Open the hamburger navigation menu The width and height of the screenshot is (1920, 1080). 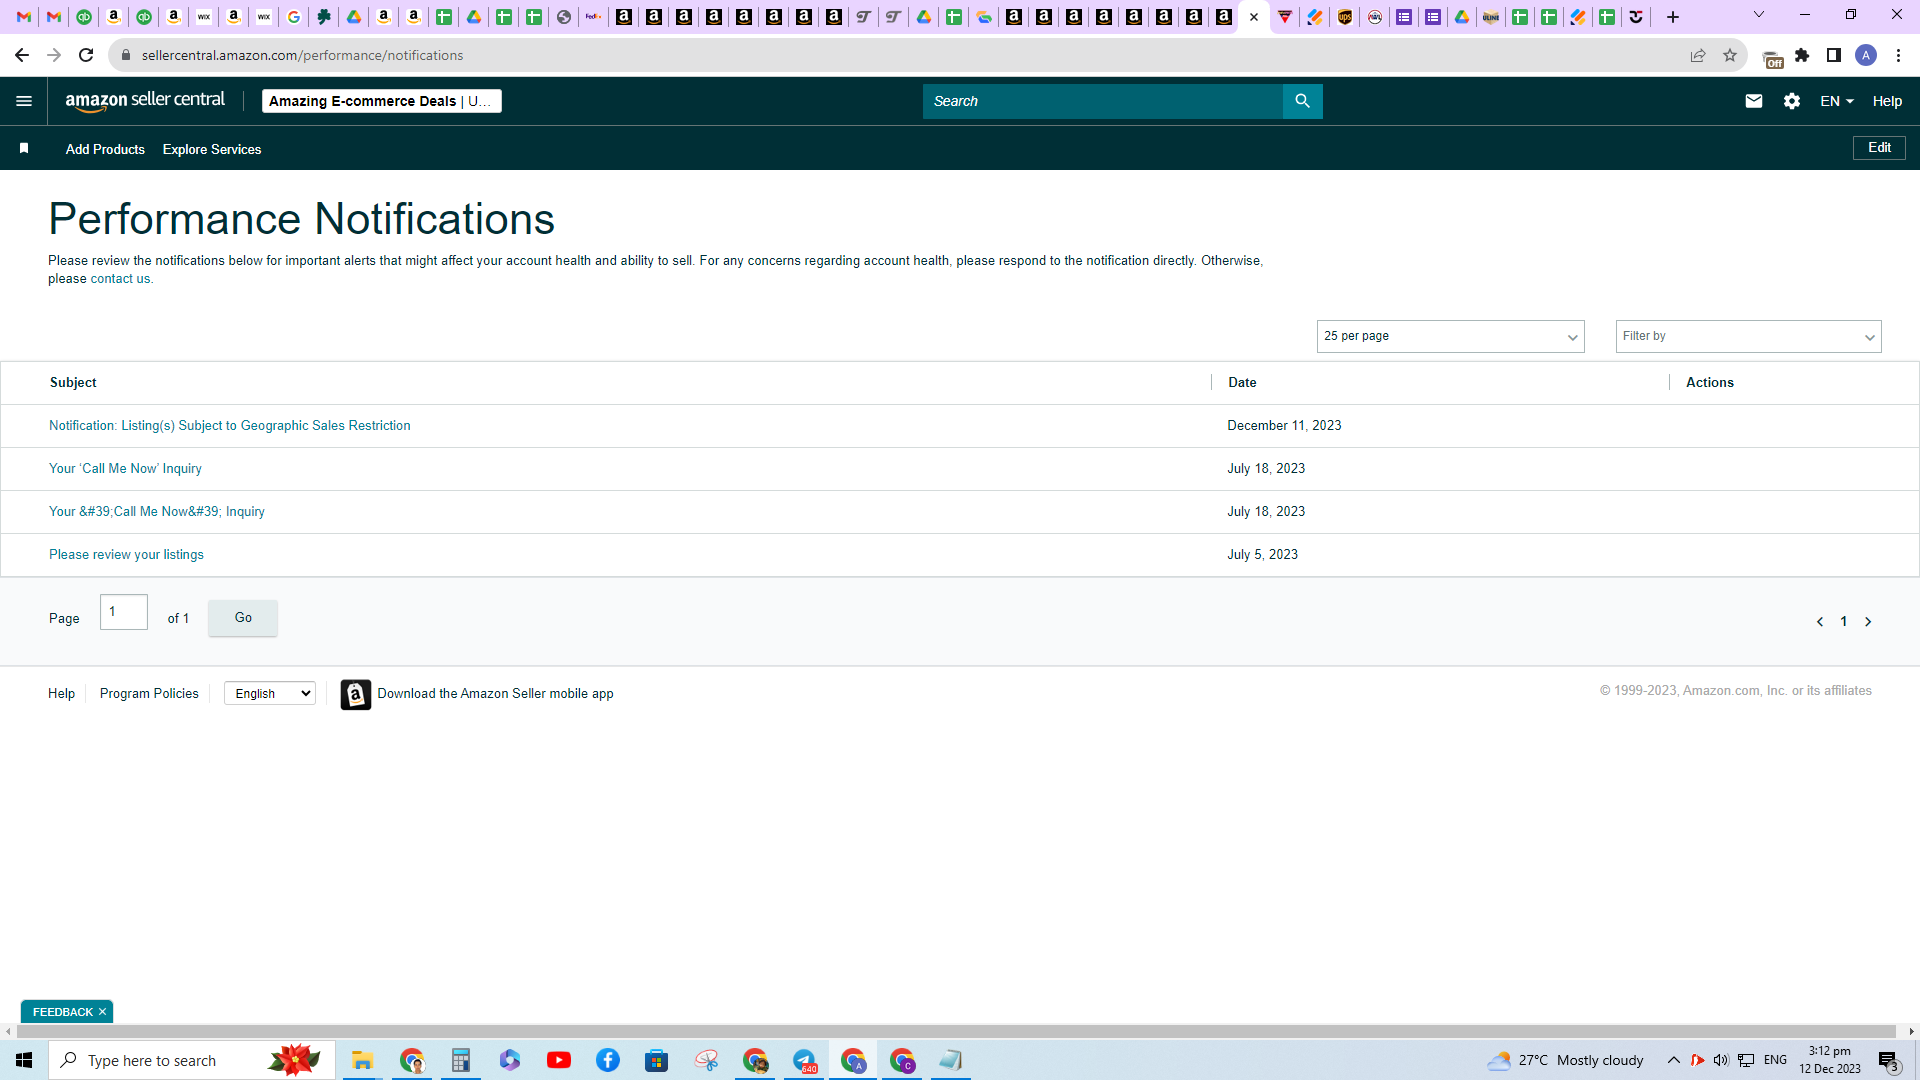(24, 101)
